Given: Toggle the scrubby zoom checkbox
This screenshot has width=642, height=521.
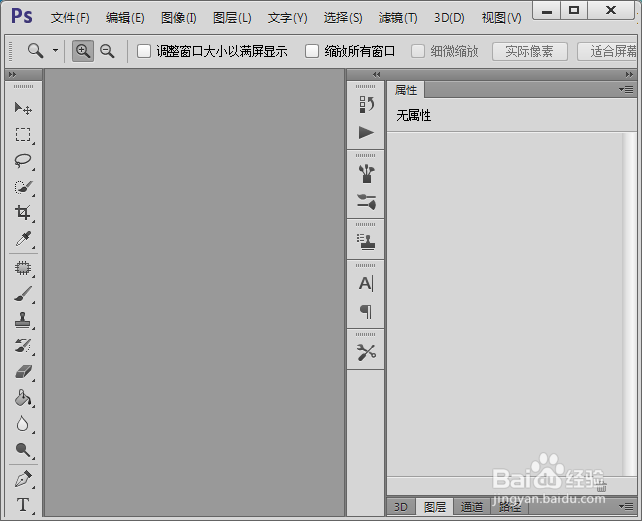Looking at the screenshot, I should coord(418,51).
